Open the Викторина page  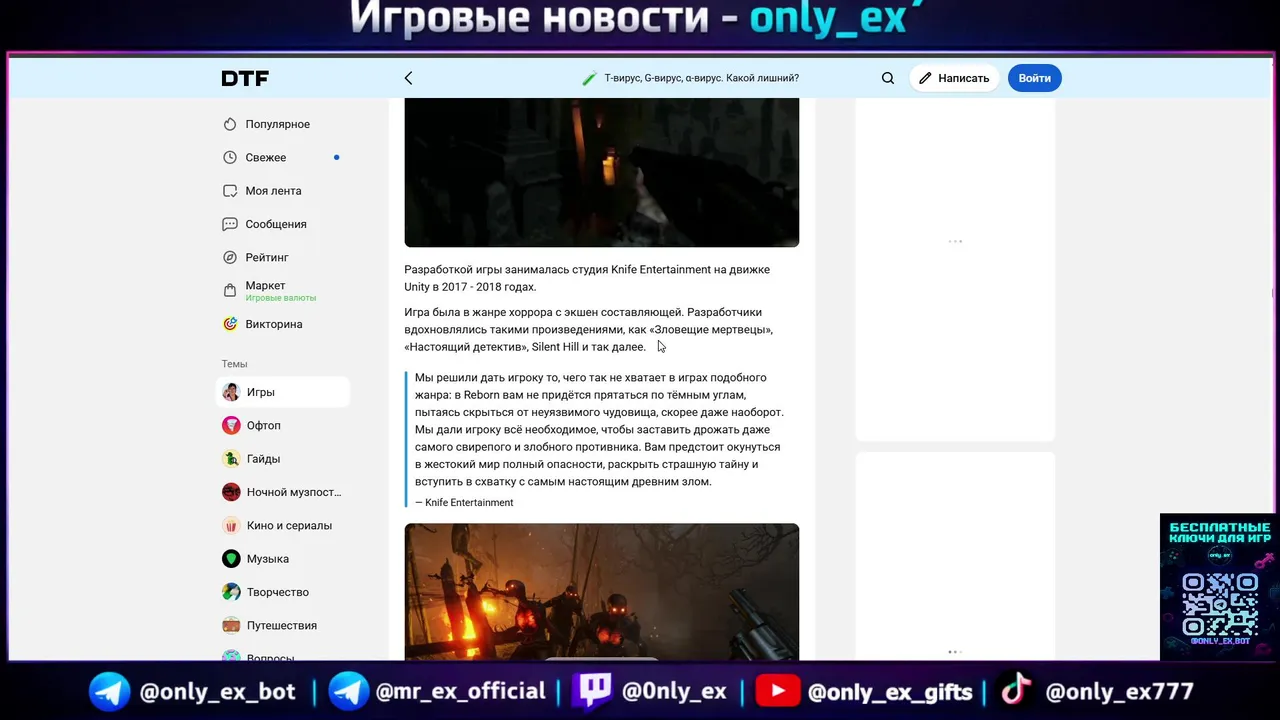click(274, 324)
